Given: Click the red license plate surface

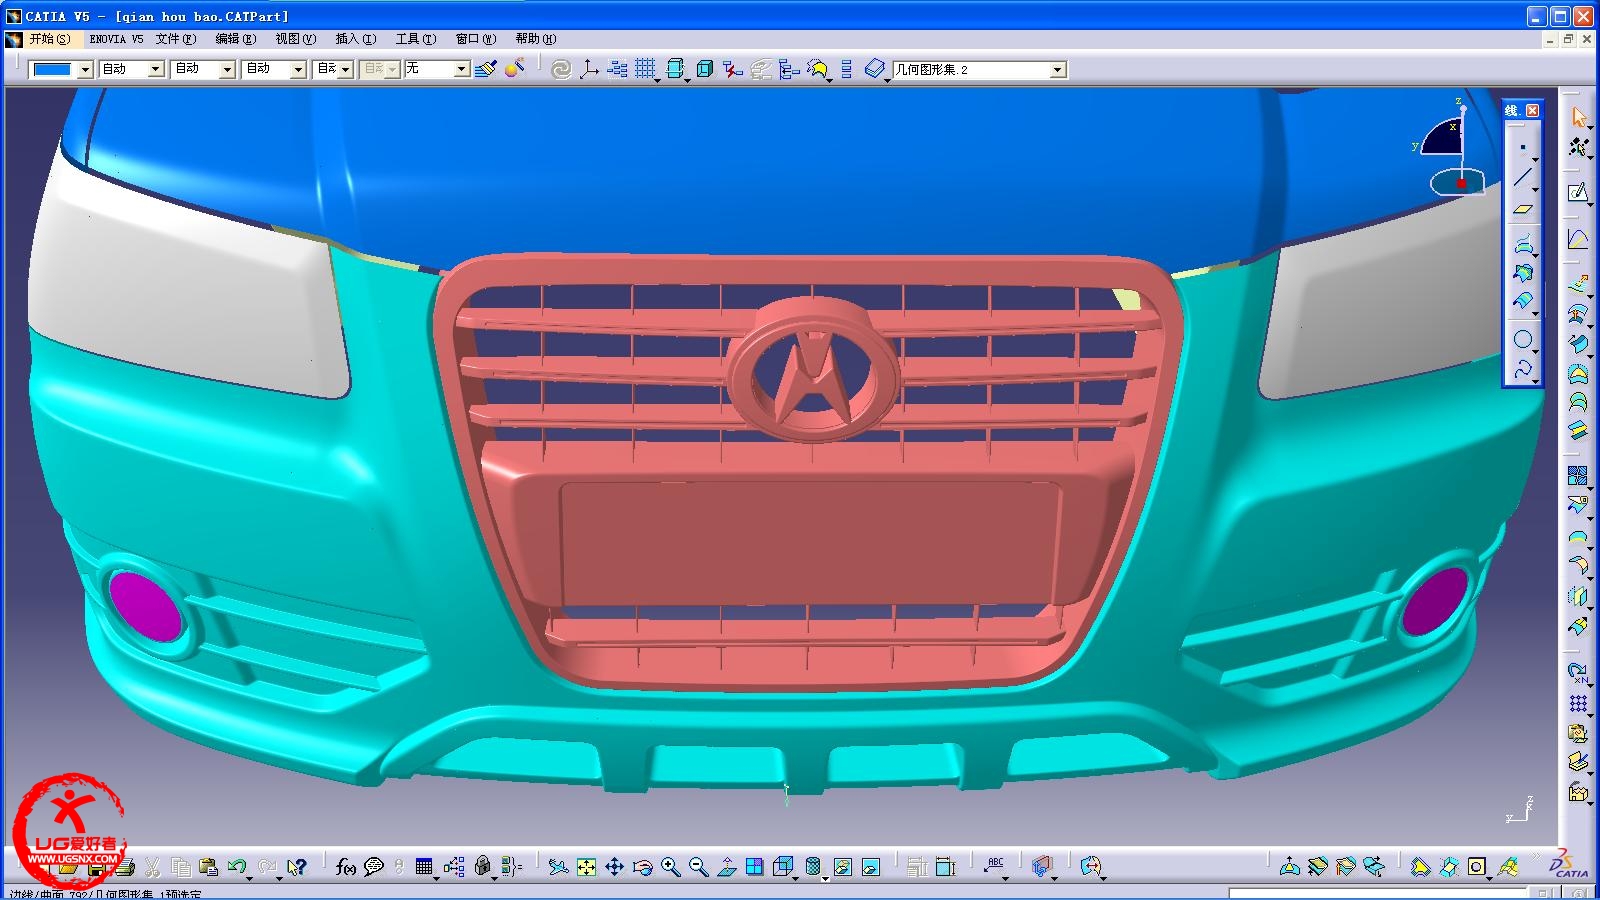Looking at the screenshot, I should [810, 543].
